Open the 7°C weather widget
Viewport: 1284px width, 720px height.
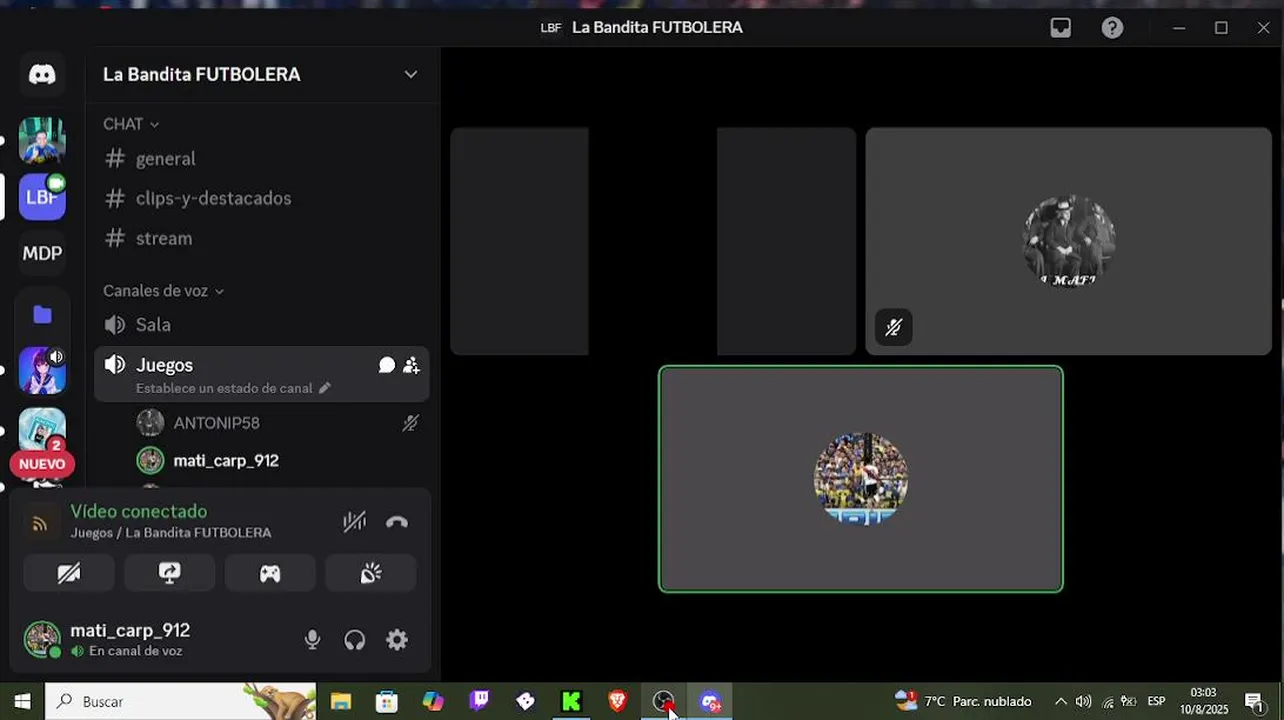(963, 702)
